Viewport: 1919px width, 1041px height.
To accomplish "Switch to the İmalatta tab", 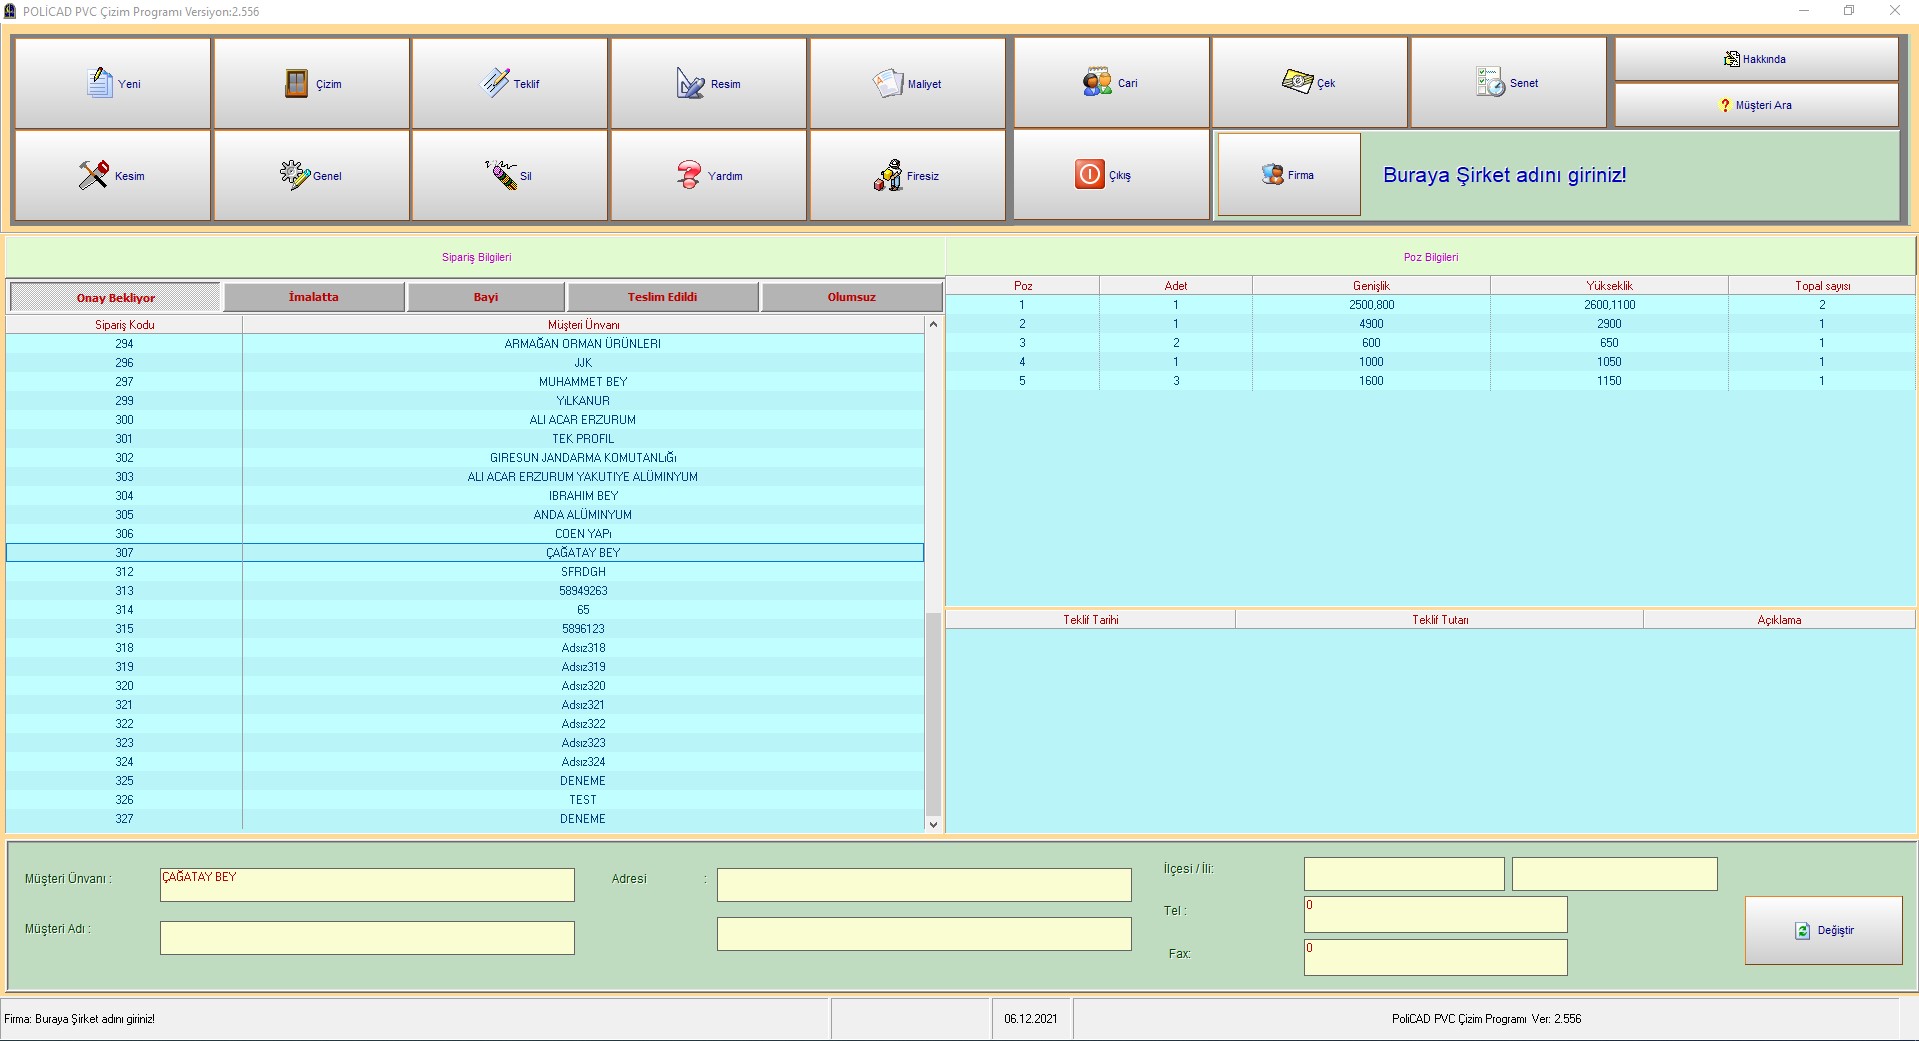I will 314,297.
